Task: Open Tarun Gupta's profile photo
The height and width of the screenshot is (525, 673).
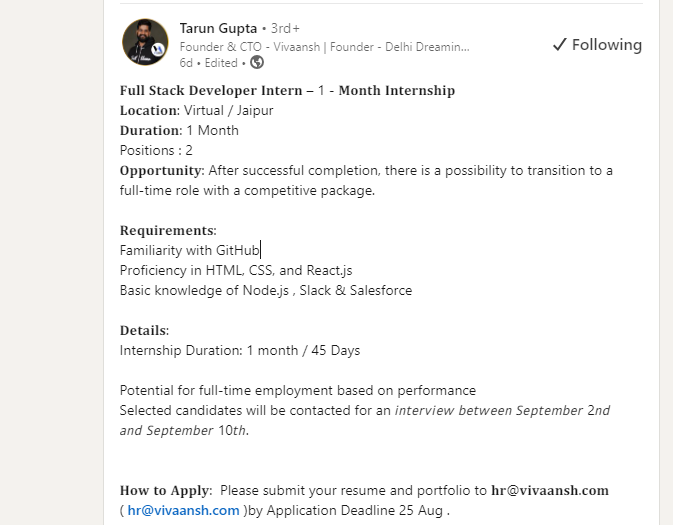Action: coord(145,43)
